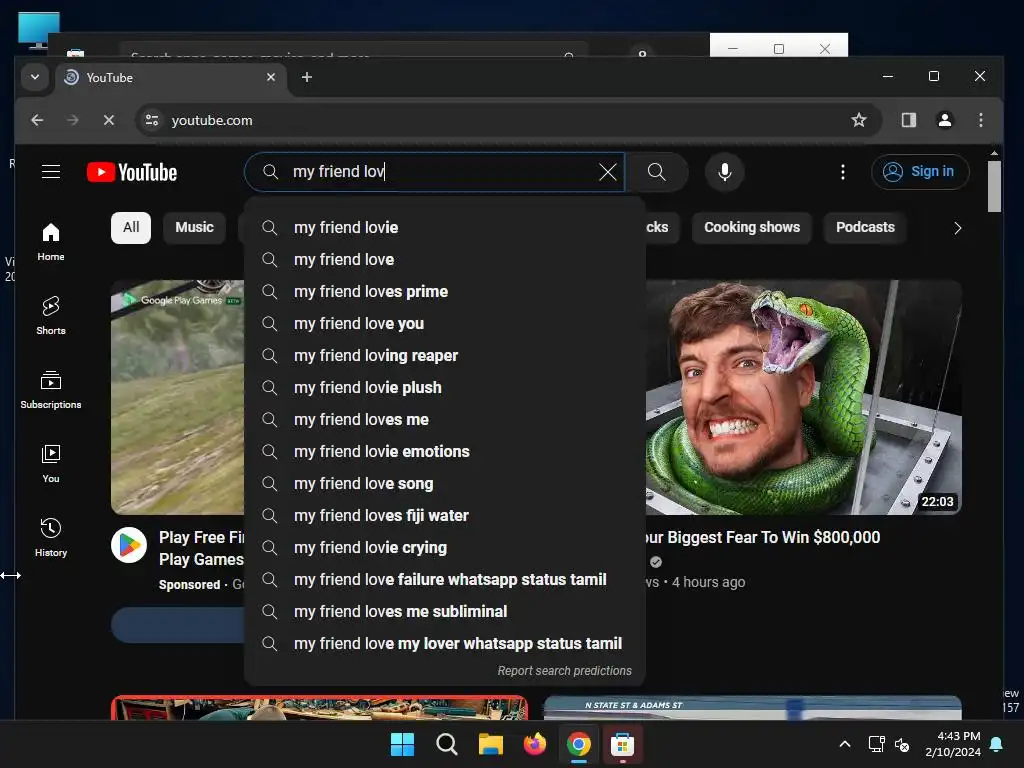Choose suggestion 'my friend lovie plush'
The image size is (1024, 768).
tap(445, 387)
